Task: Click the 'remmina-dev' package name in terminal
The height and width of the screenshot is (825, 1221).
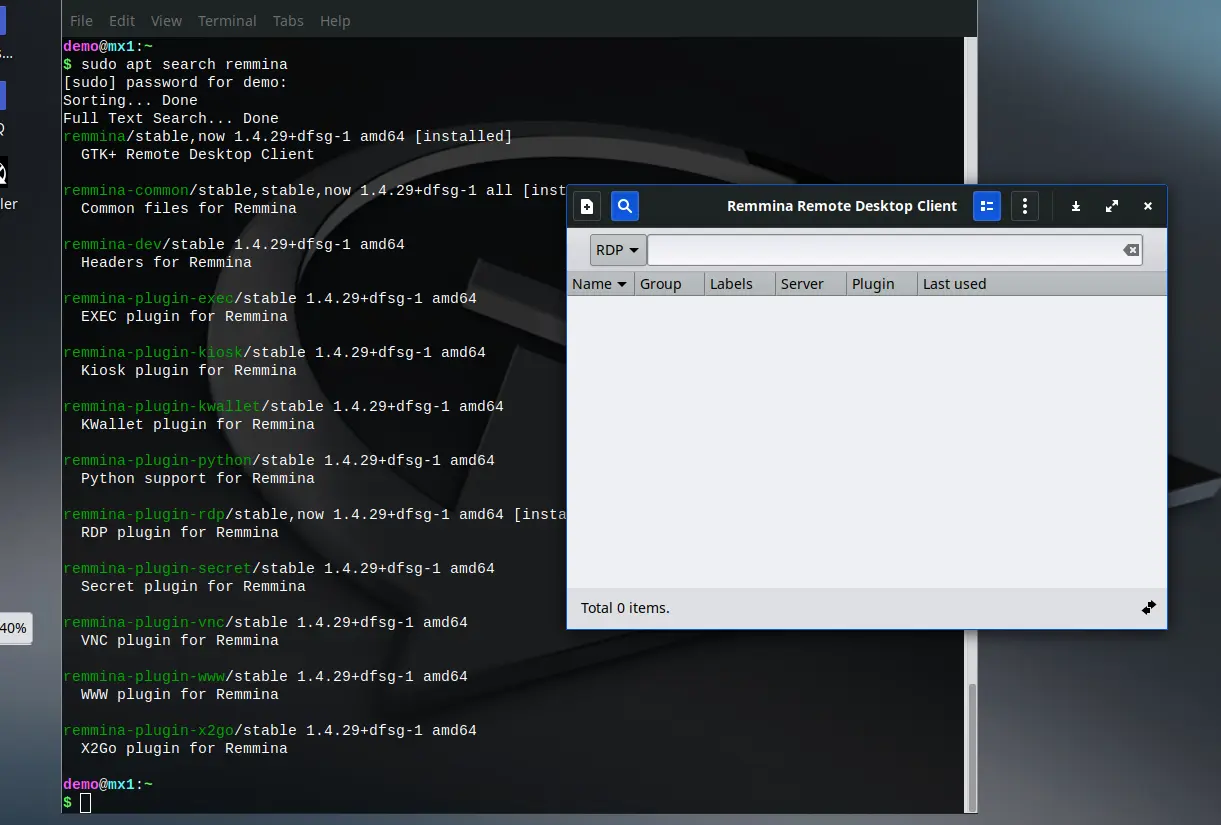Action: tap(112, 244)
